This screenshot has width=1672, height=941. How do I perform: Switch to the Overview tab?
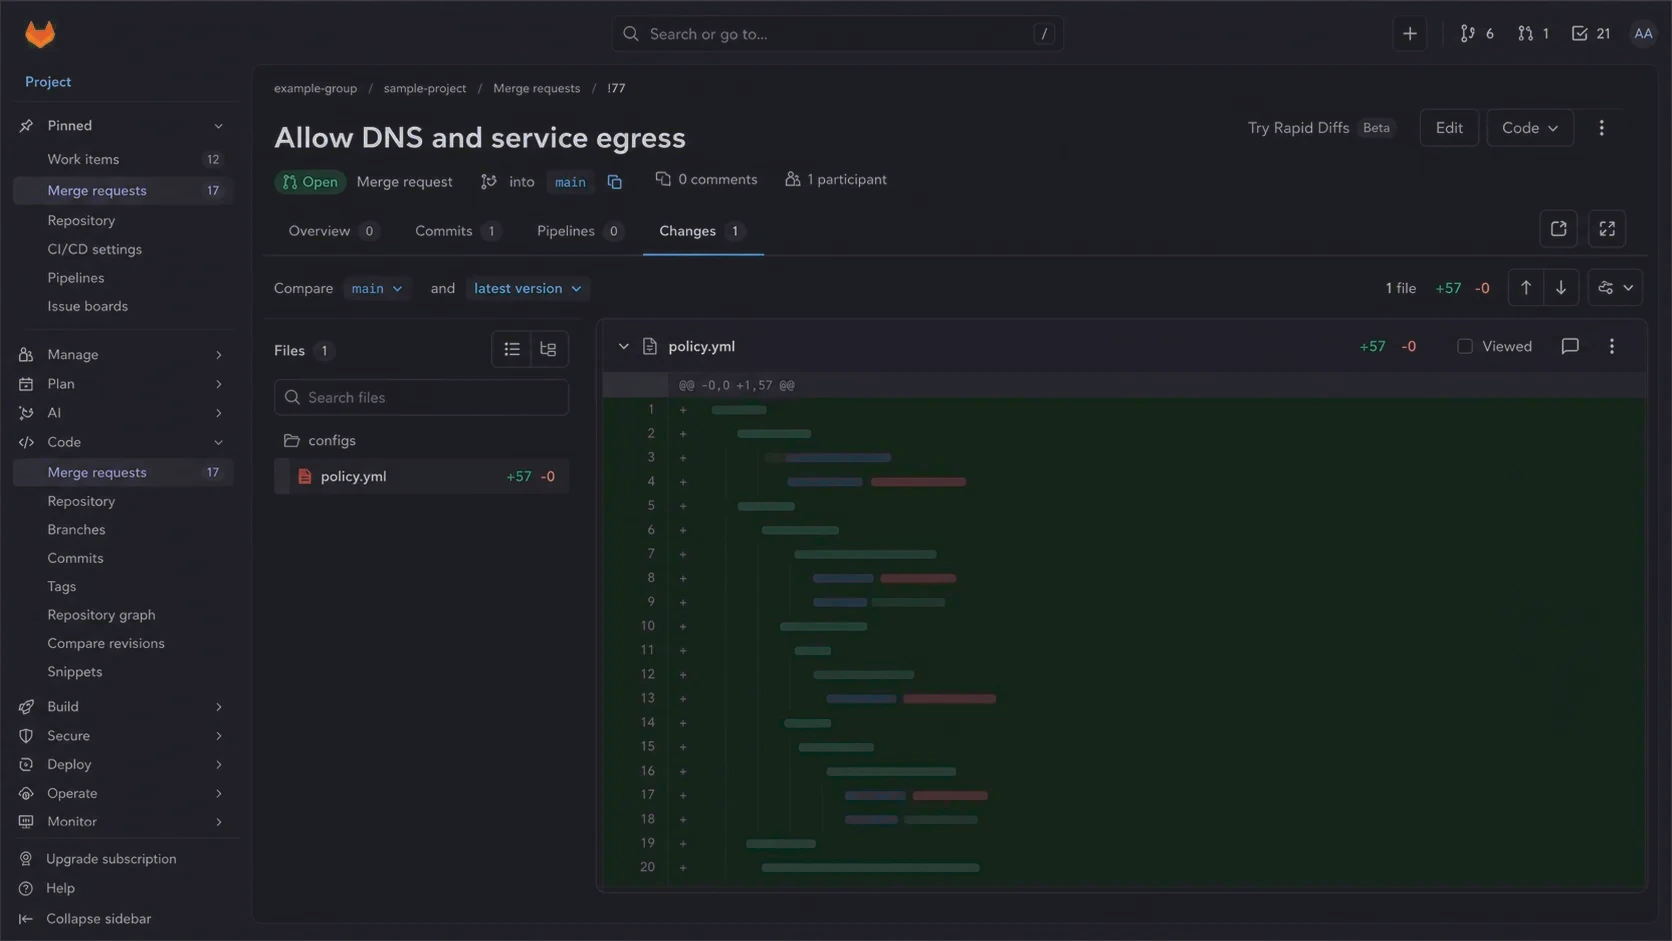coord(333,231)
